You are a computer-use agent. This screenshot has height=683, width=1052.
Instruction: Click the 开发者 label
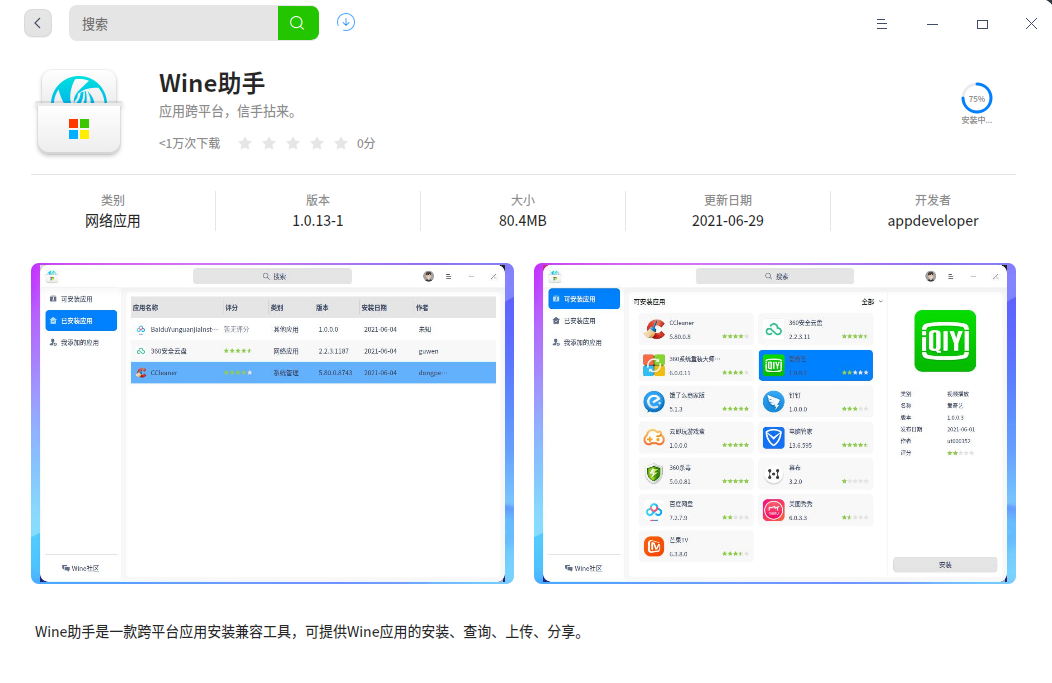tap(933, 200)
